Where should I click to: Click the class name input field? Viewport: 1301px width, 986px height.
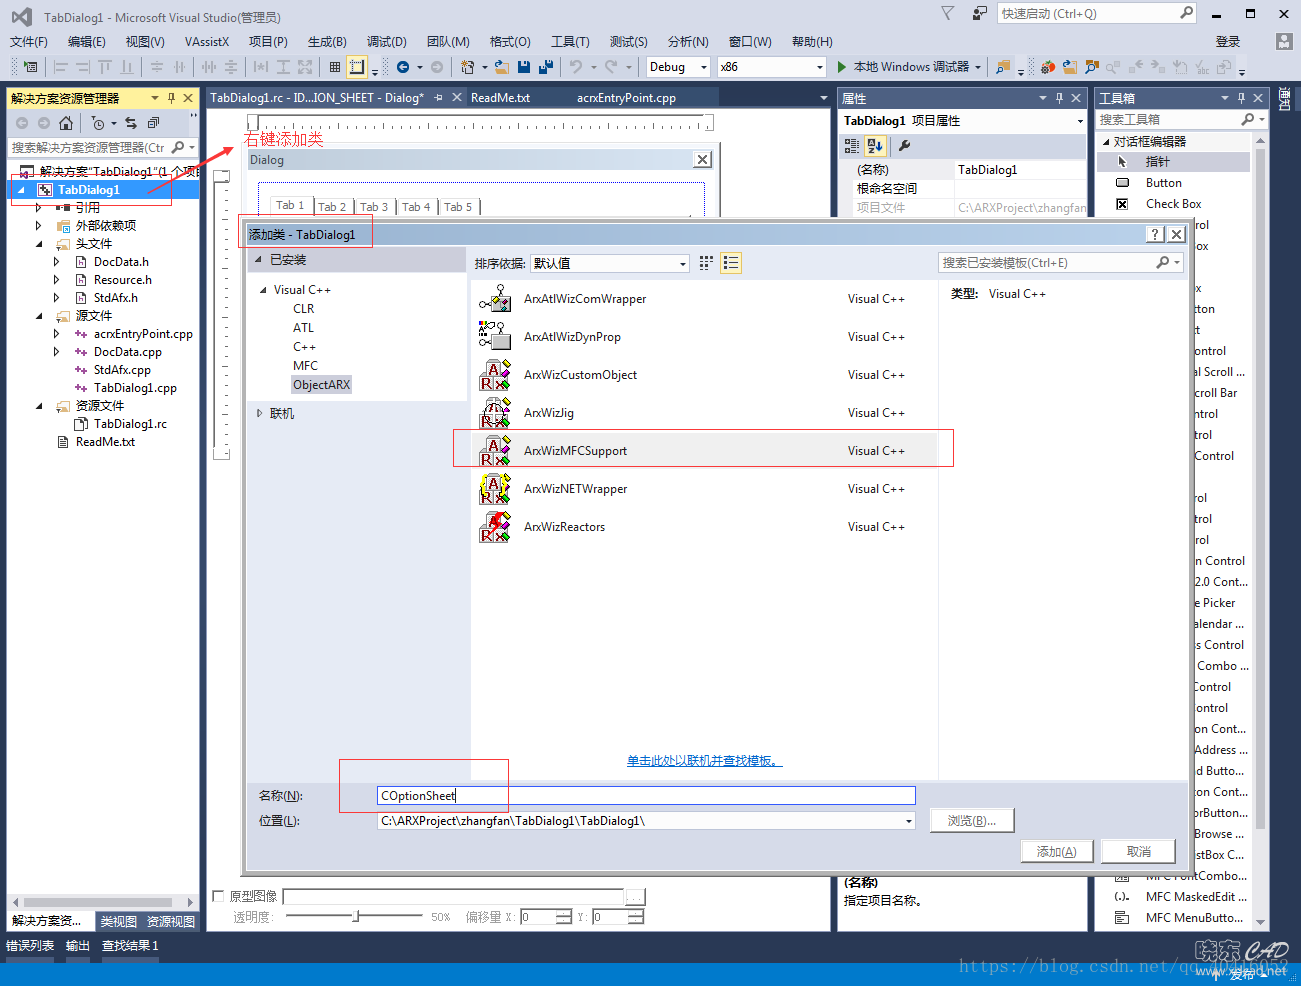[x=646, y=796]
